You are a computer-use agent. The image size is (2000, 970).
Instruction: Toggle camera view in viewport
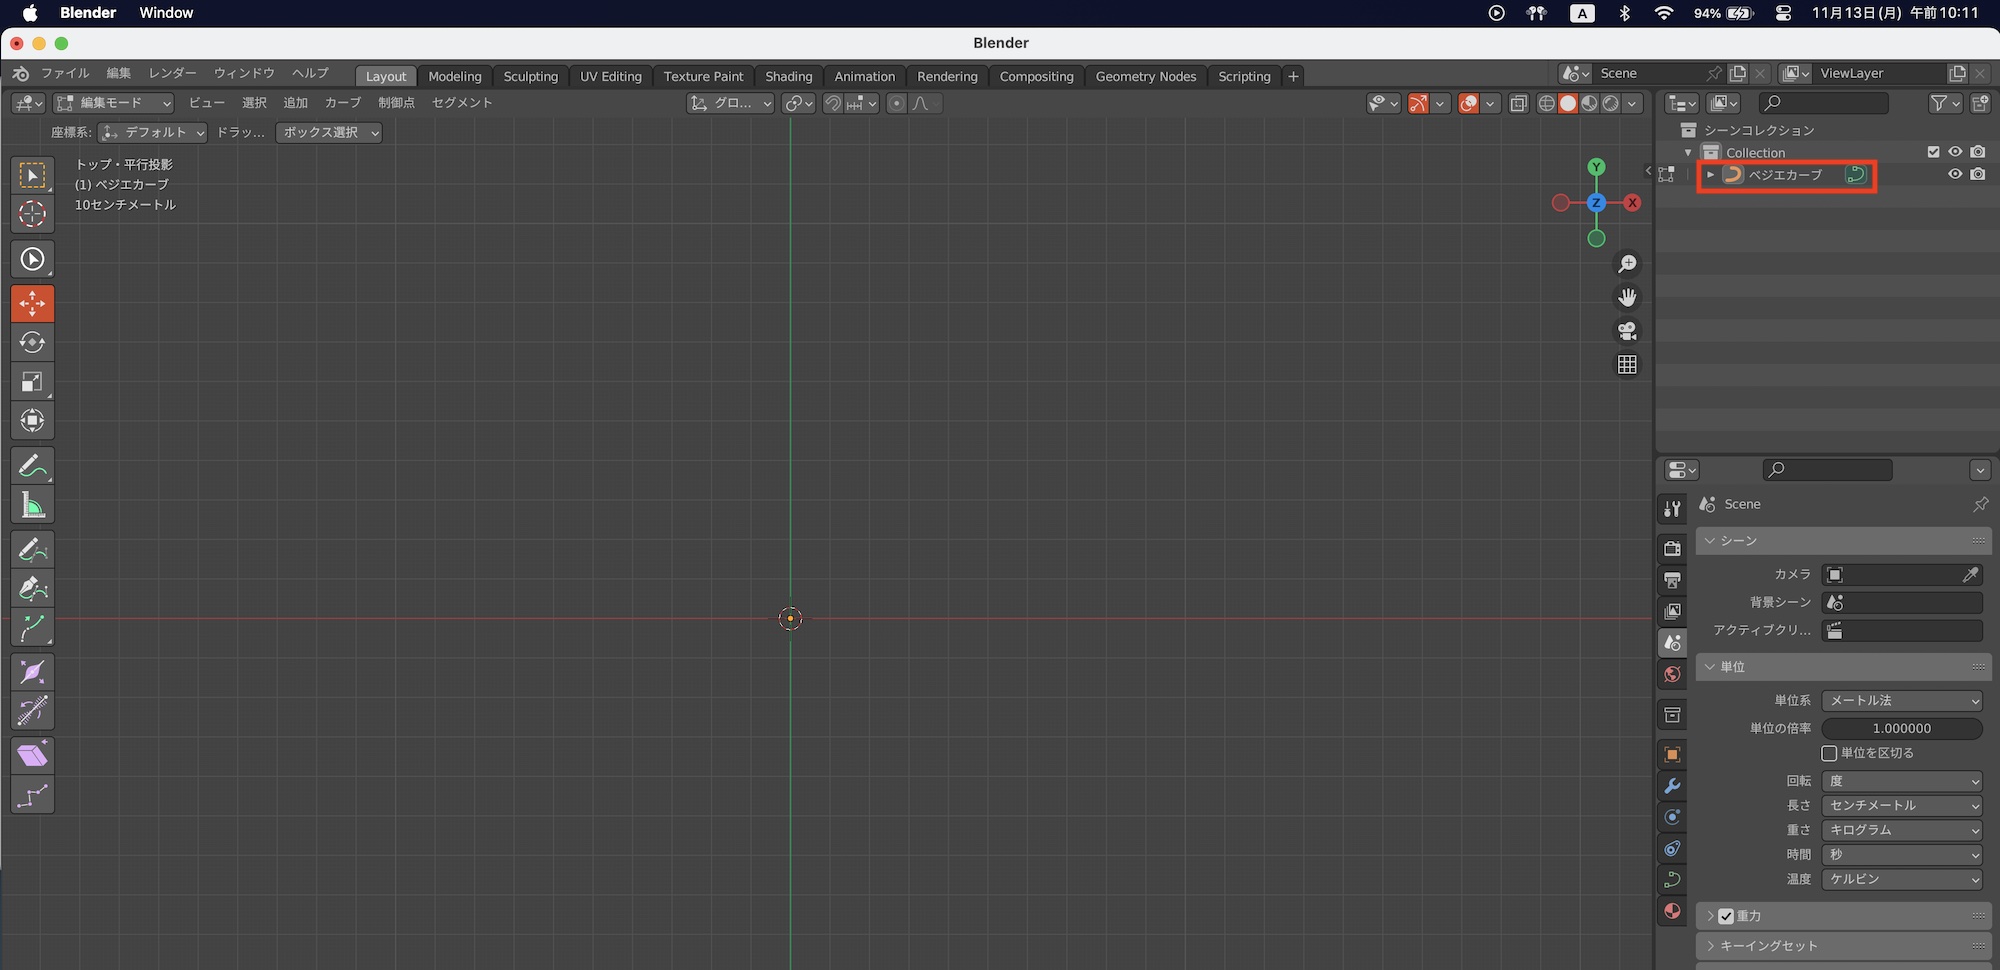[x=1627, y=331]
